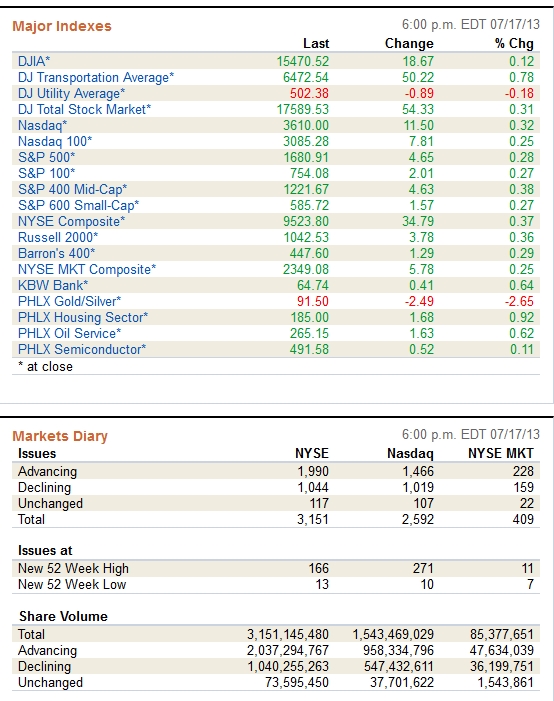The width and height of the screenshot is (554, 701).
Task: Click the DJ Utility Average link
Action: click(72, 93)
